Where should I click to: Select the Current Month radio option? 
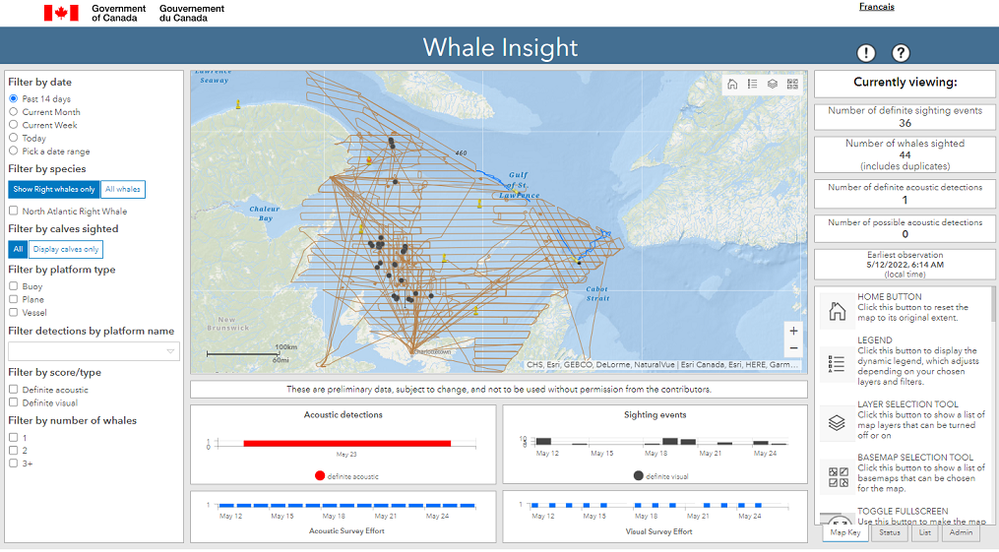13,112
